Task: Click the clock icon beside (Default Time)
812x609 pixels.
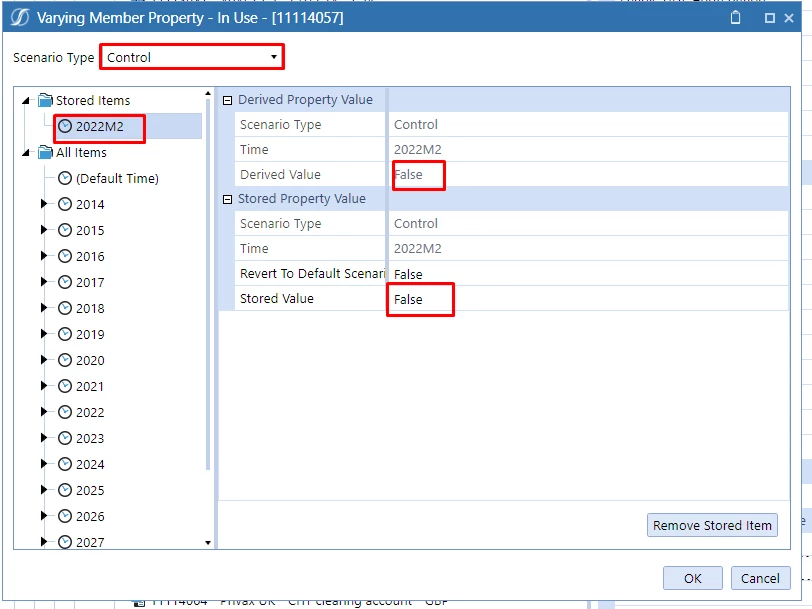Action: (65, 179)
